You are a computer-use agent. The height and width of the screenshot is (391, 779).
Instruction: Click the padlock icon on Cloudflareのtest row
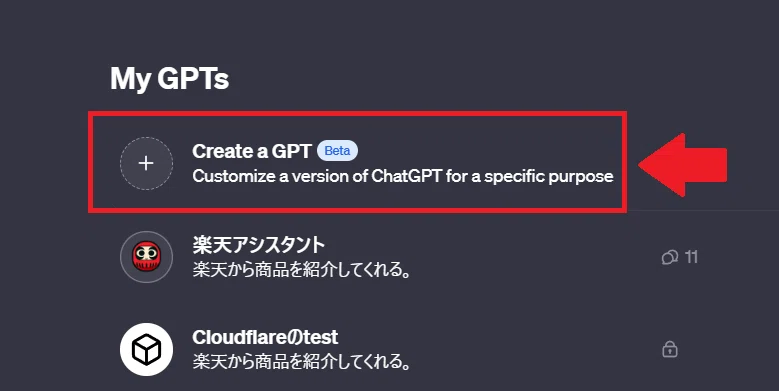(x=670, y=350)
